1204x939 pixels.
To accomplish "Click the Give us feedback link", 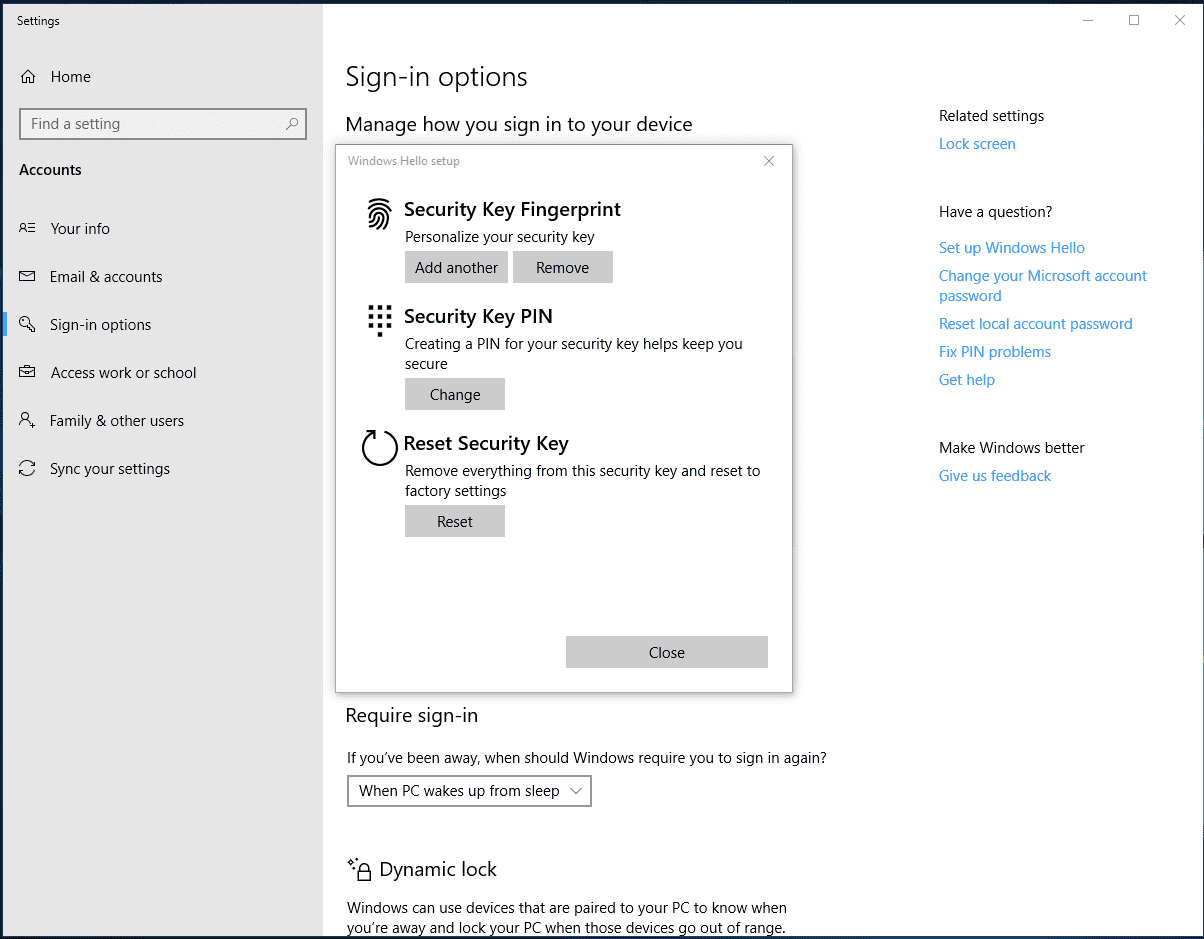I will pos(994,476).
